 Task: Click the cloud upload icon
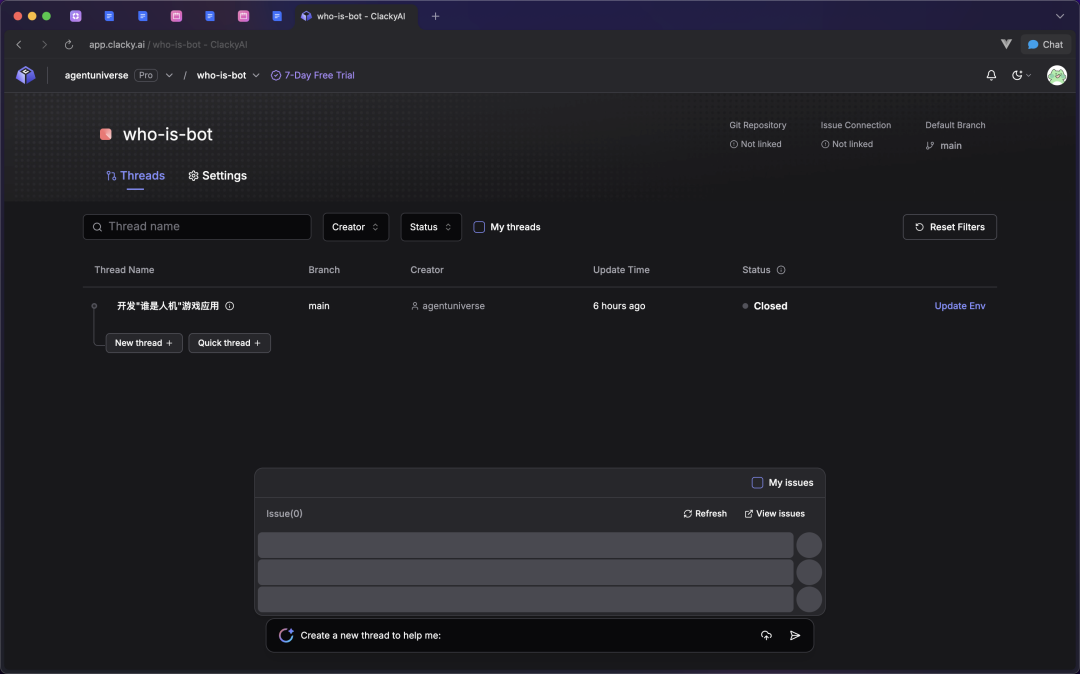(x=766, y=635)
